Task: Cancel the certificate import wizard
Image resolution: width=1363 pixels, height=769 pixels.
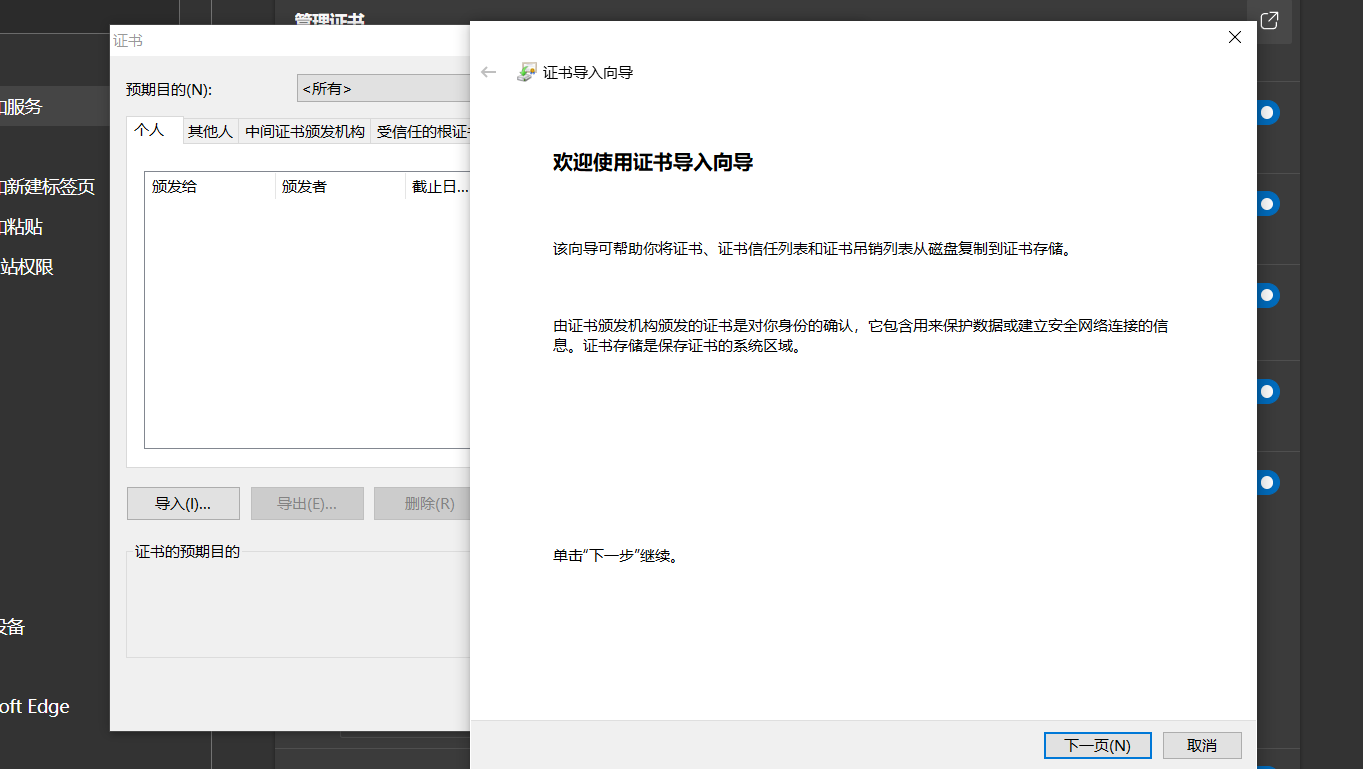Action: click(1201, 745)
